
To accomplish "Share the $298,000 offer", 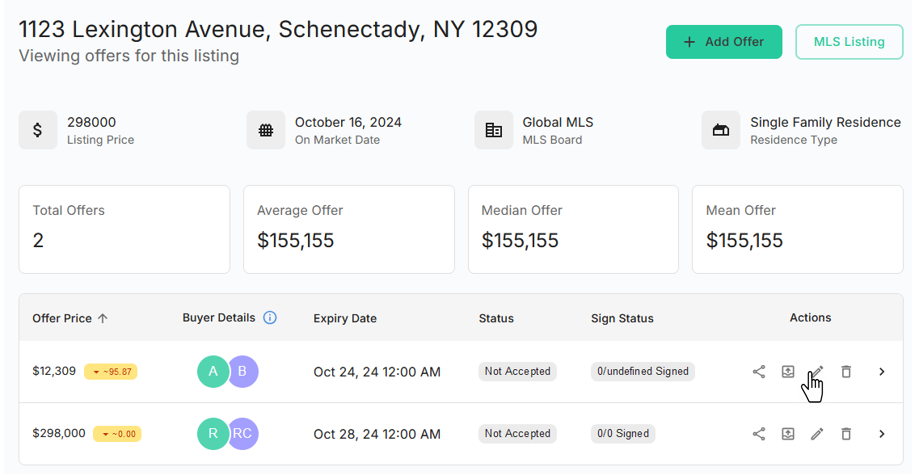I will tap(759, 434).
